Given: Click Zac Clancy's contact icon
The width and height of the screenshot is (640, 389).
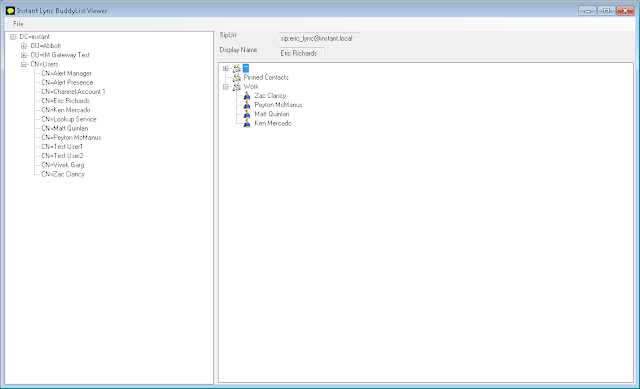Looking at the screenshot, I should [x=247, y=96].
